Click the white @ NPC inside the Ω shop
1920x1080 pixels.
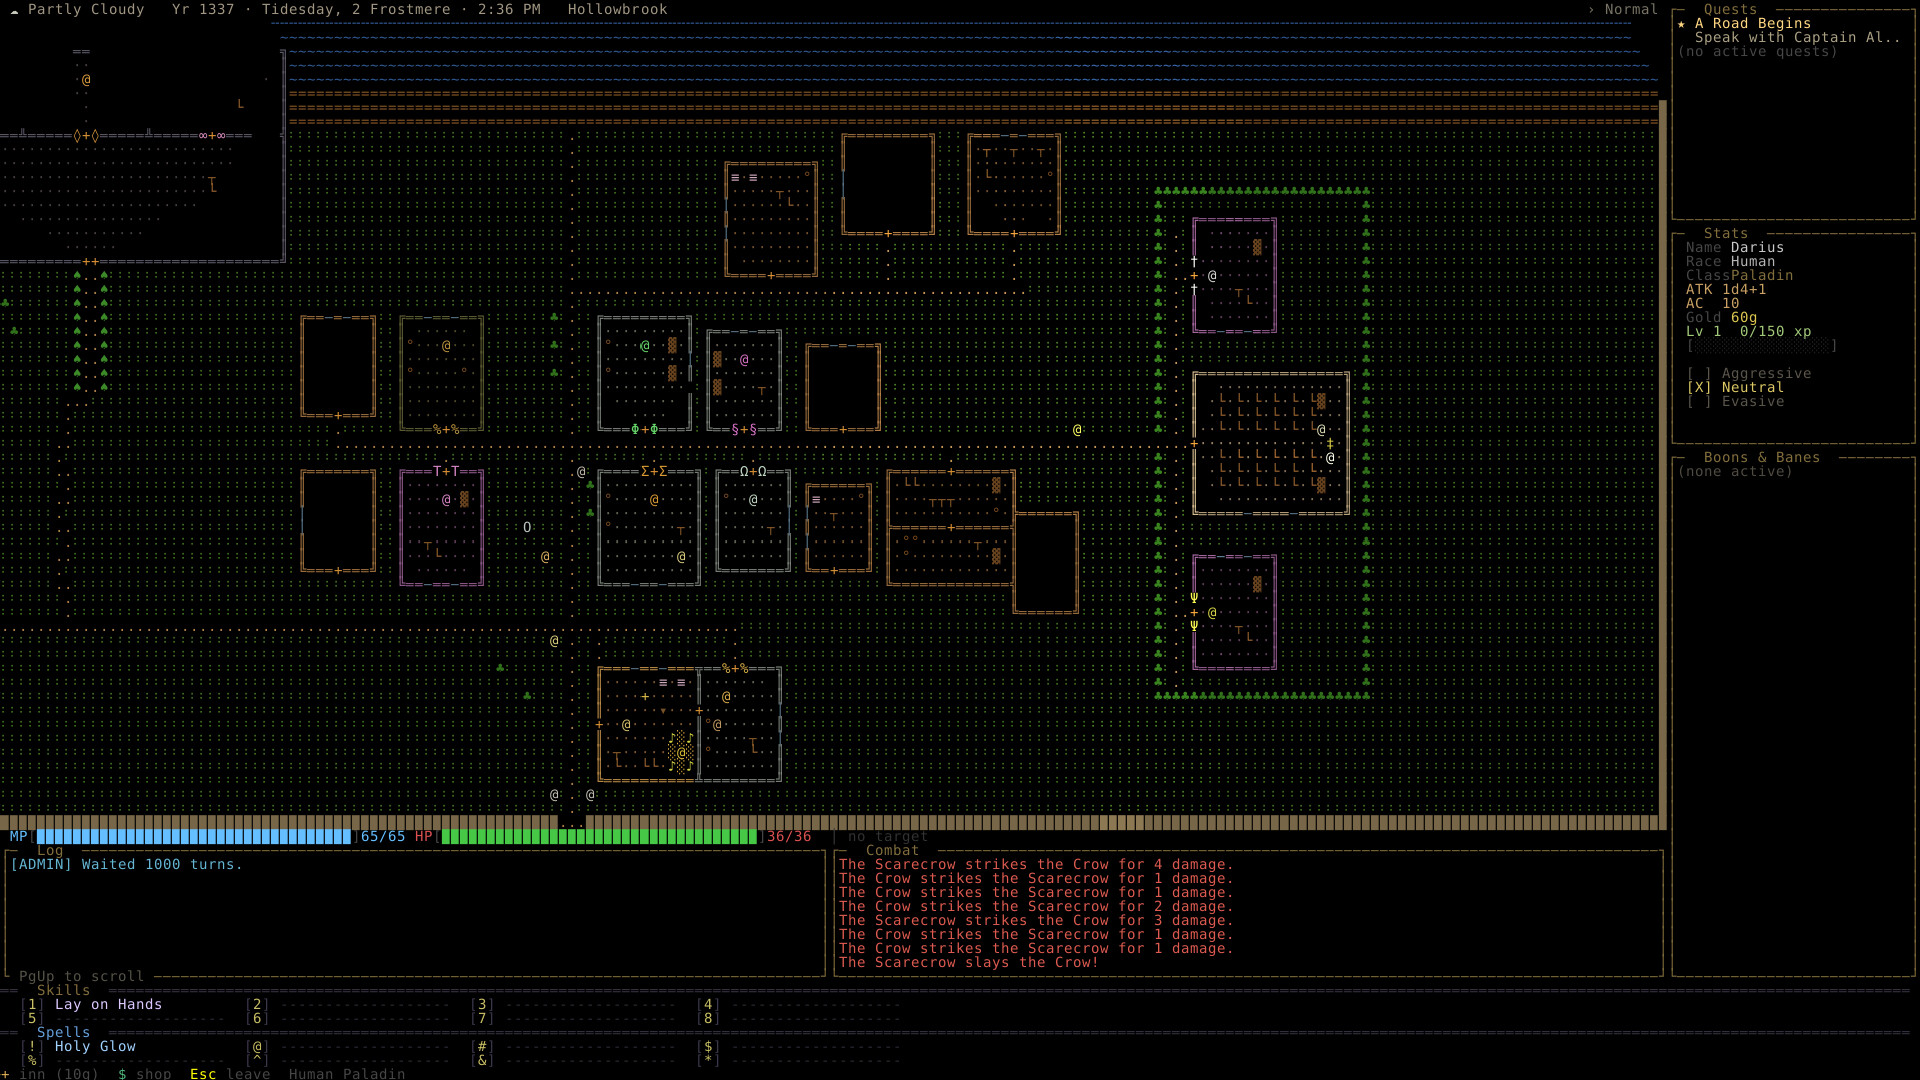coord(753,500)
